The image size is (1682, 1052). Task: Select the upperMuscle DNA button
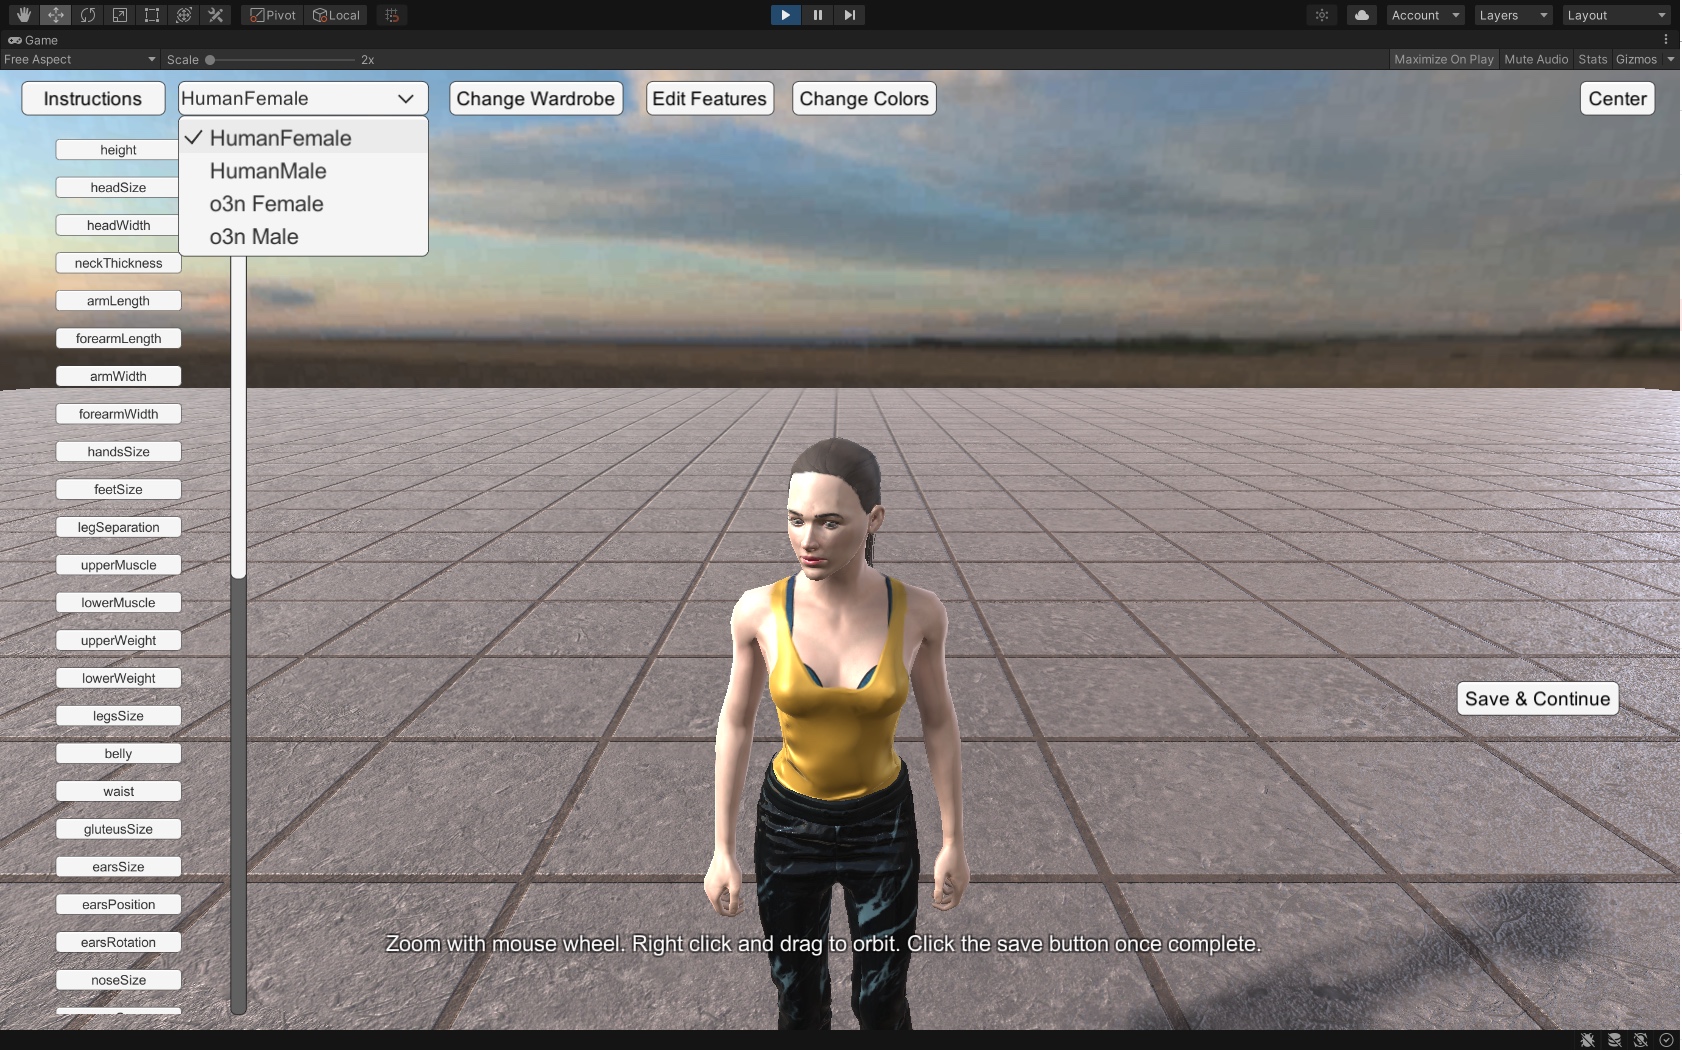click(118, 565)
